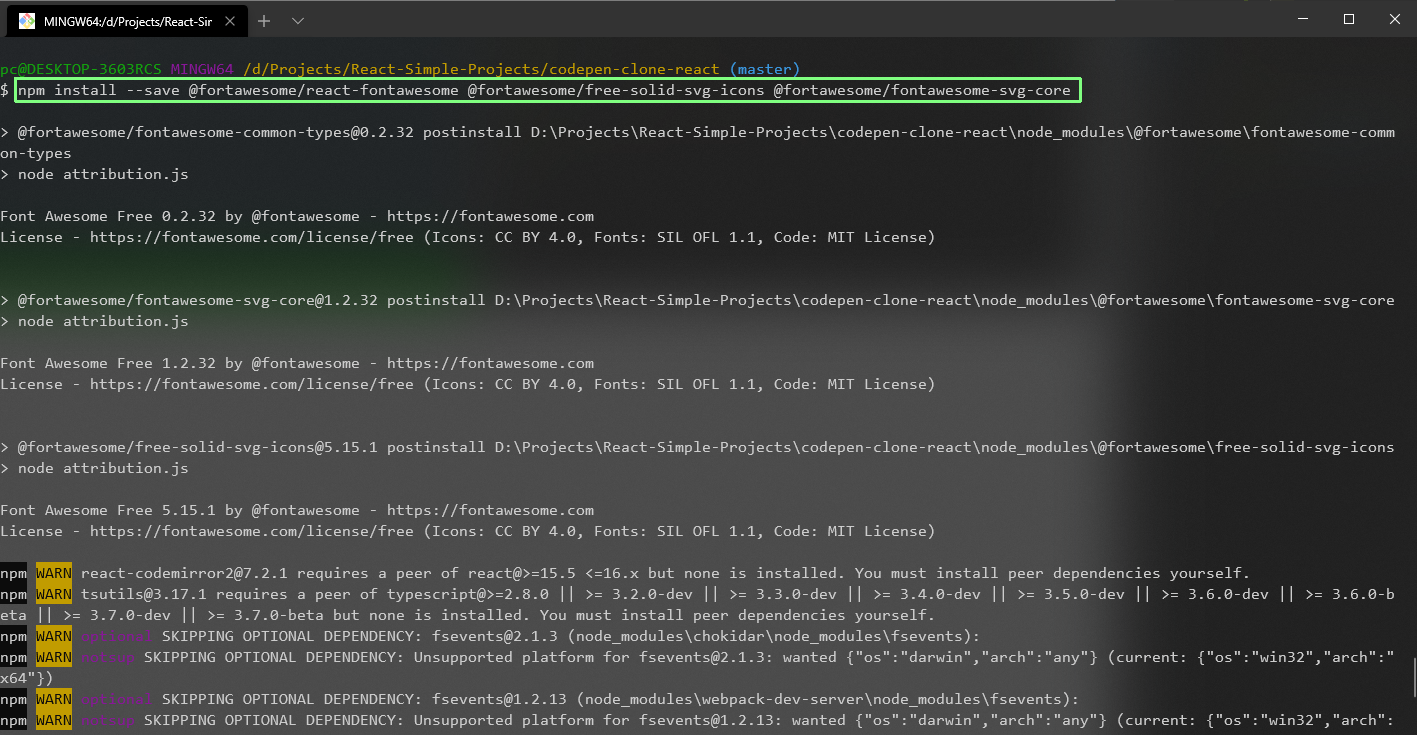Screen dimensions: 1417x735
Task: Open a new terminal tab with plus button
Action: click(265, 21)
